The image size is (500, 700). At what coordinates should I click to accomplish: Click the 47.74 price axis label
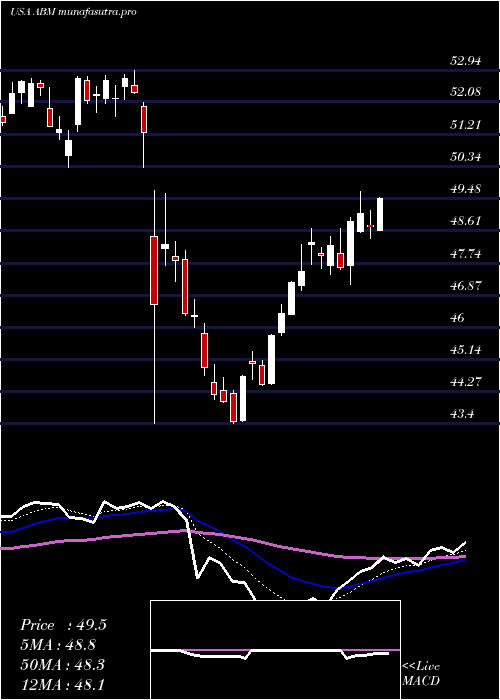coord(466,254)
